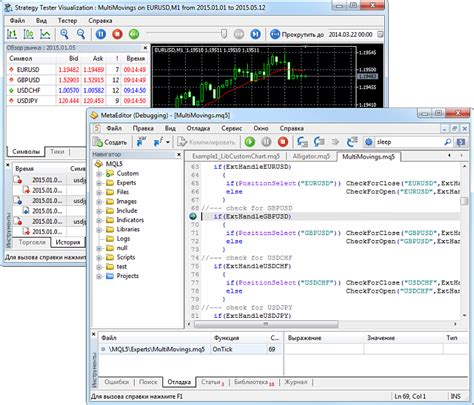Start debugging with the green play icon

[x=250, y=142]
